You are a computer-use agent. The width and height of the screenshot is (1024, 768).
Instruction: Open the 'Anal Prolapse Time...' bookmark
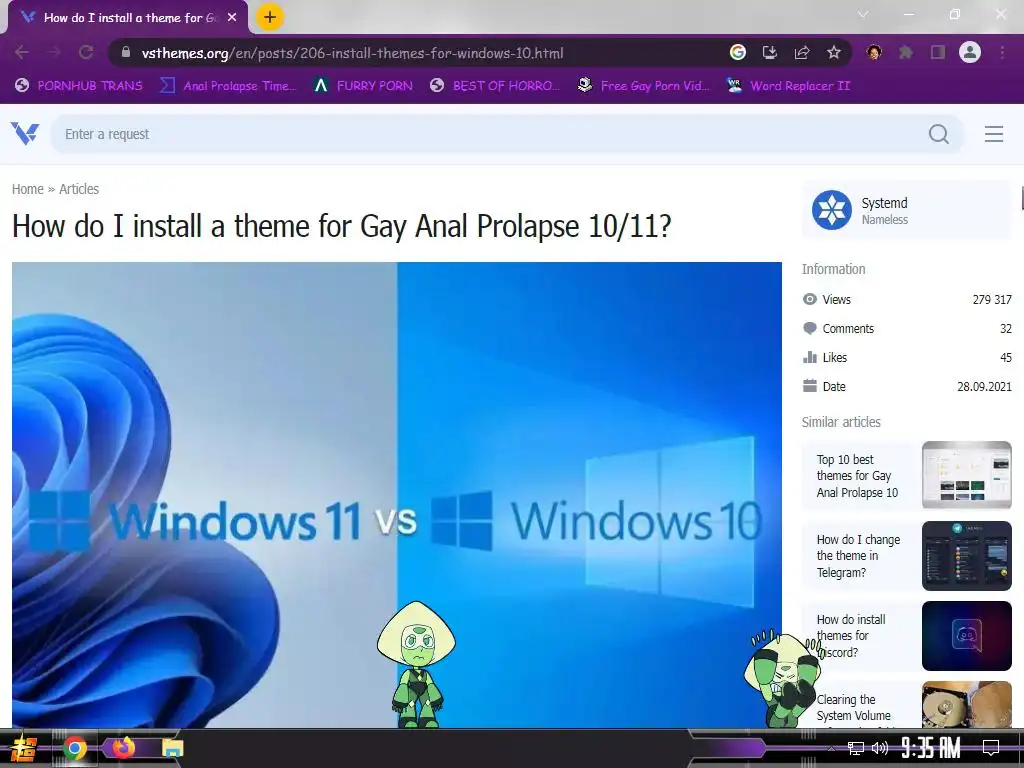[x=229, y=86]
